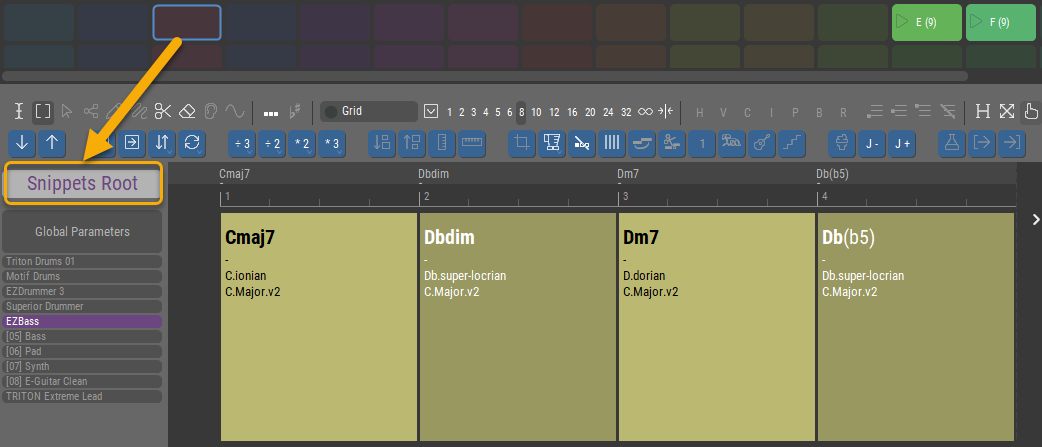This screenshot has width=1042, height=447.
Task: Open the grid size dropdown arrow
Action: [431, 111]
